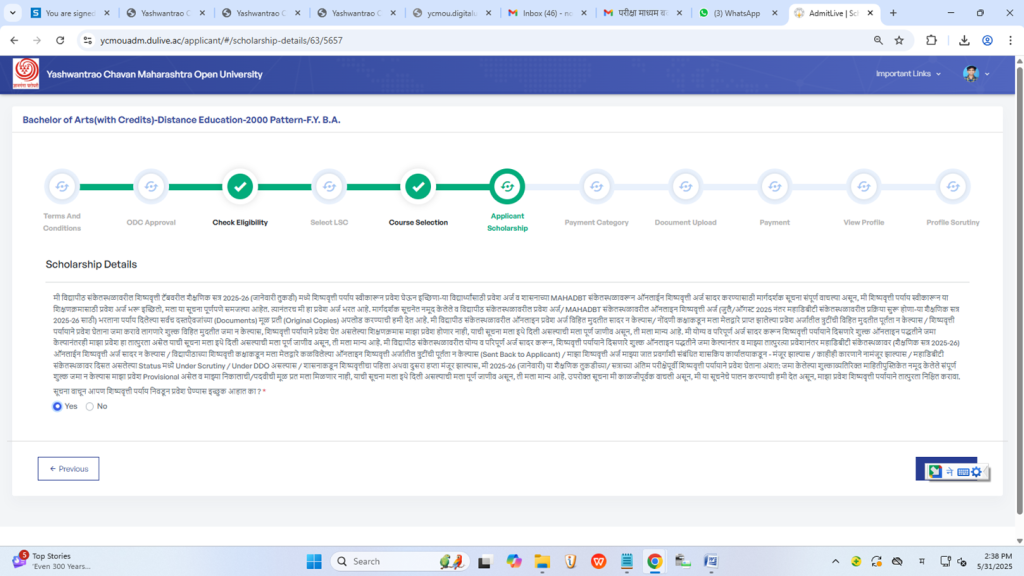The width and height of the screenshot is (1024, 576).
Task: Select the Yes radio button
Action: tap(58, 406)
